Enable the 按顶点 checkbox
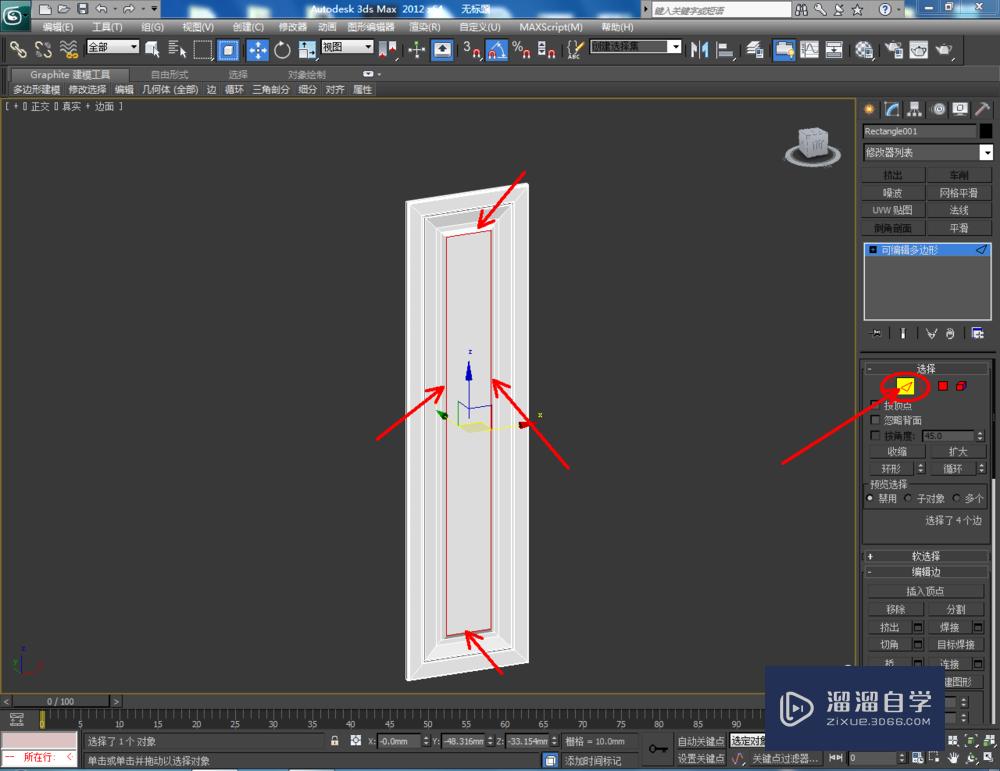The height and width of the screenshot is (771, 1000). tap(875, 405)
